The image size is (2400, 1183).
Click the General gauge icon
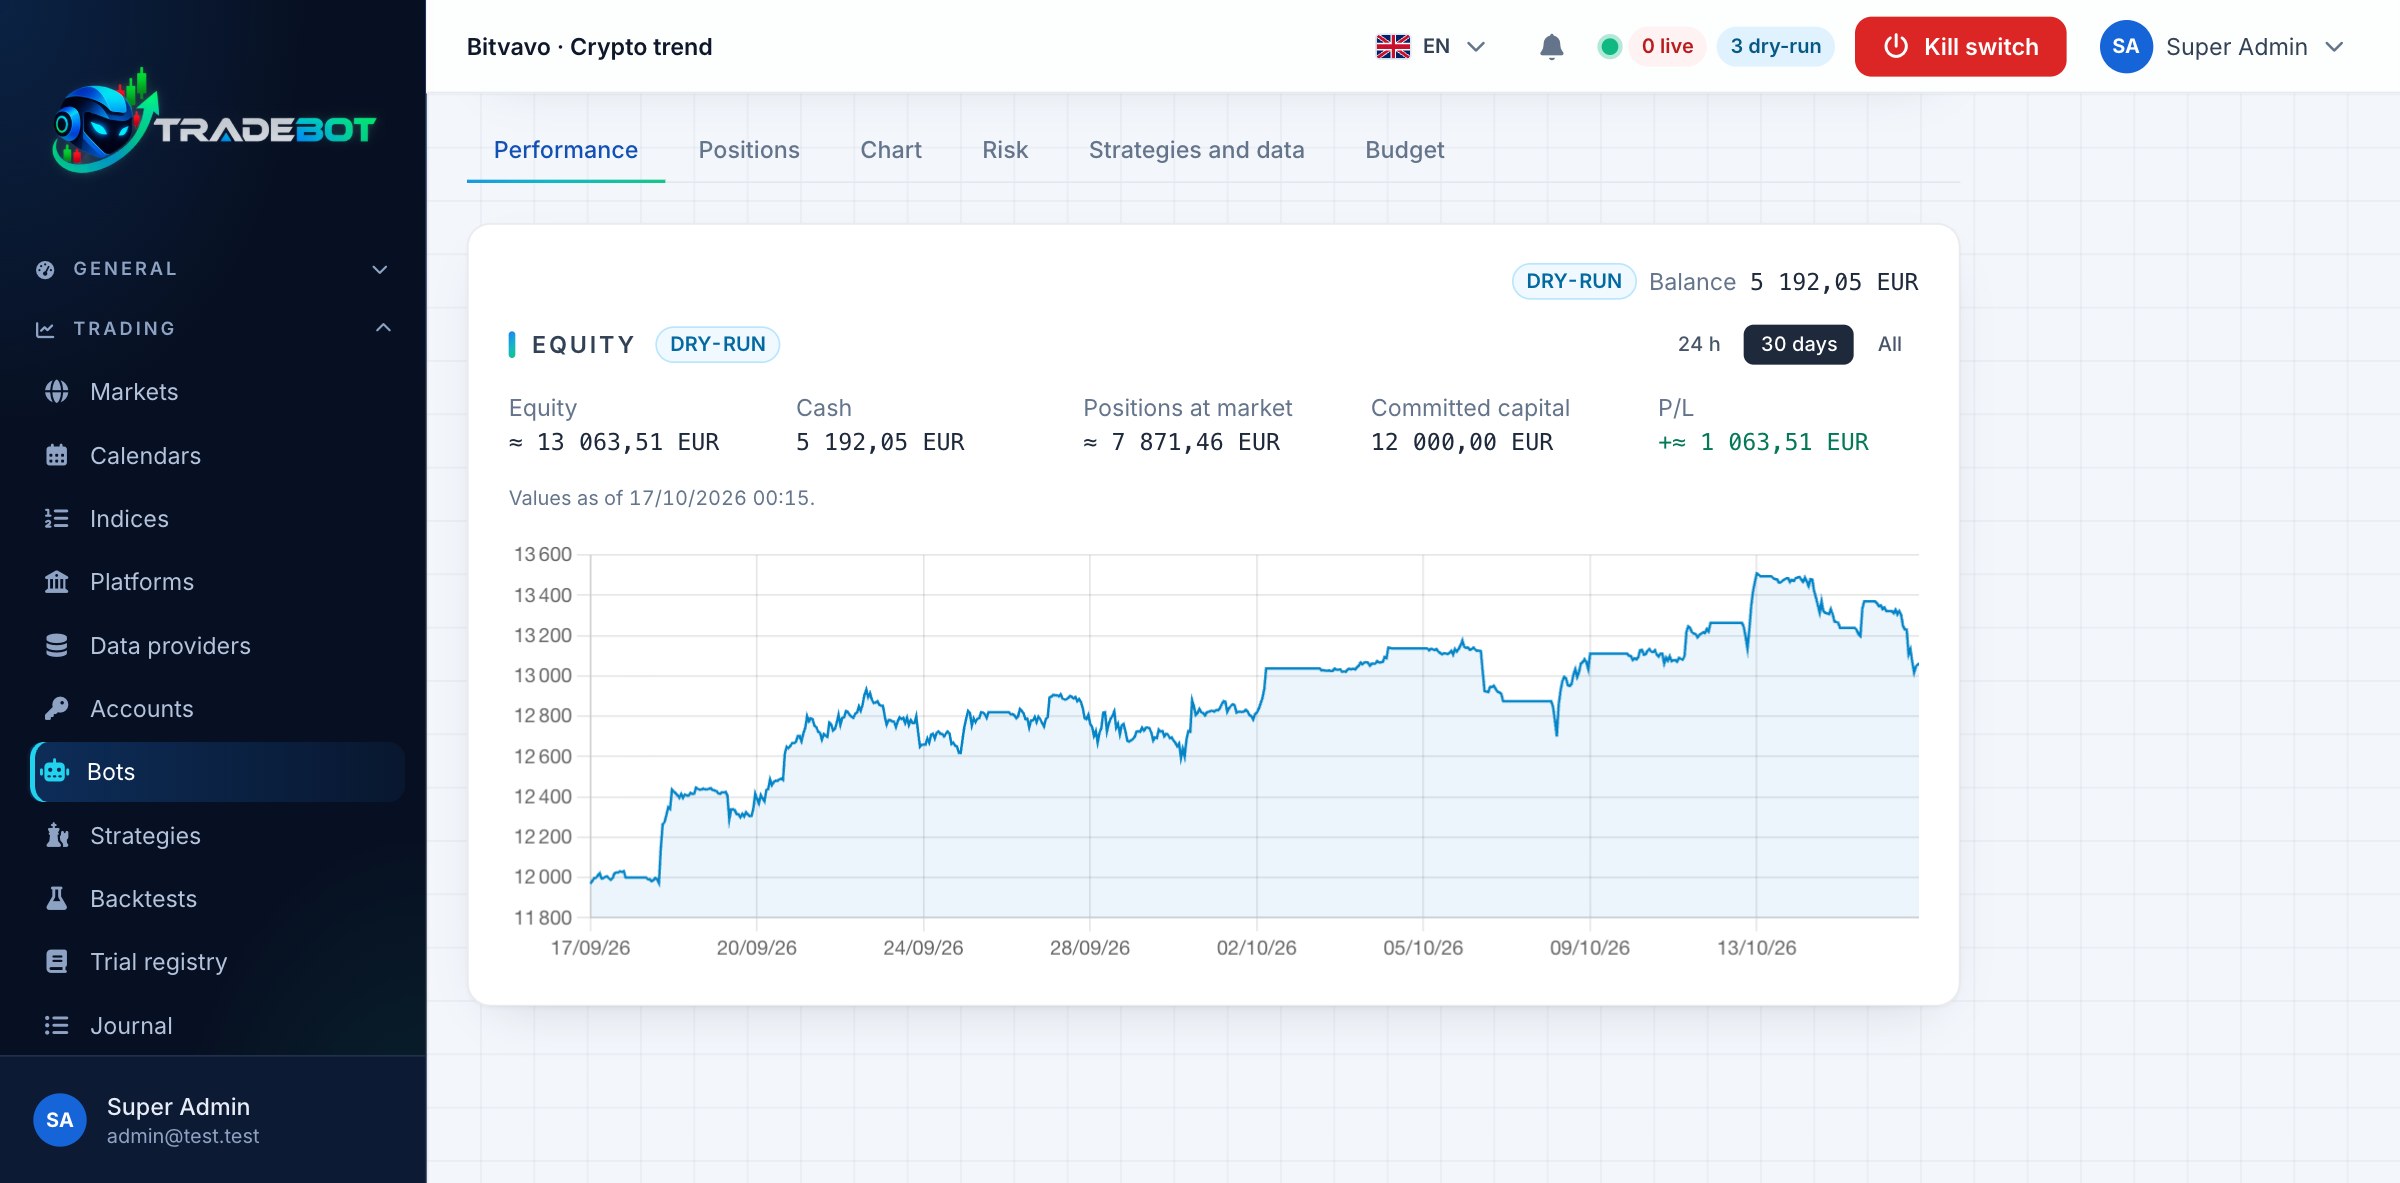point(45,269)
